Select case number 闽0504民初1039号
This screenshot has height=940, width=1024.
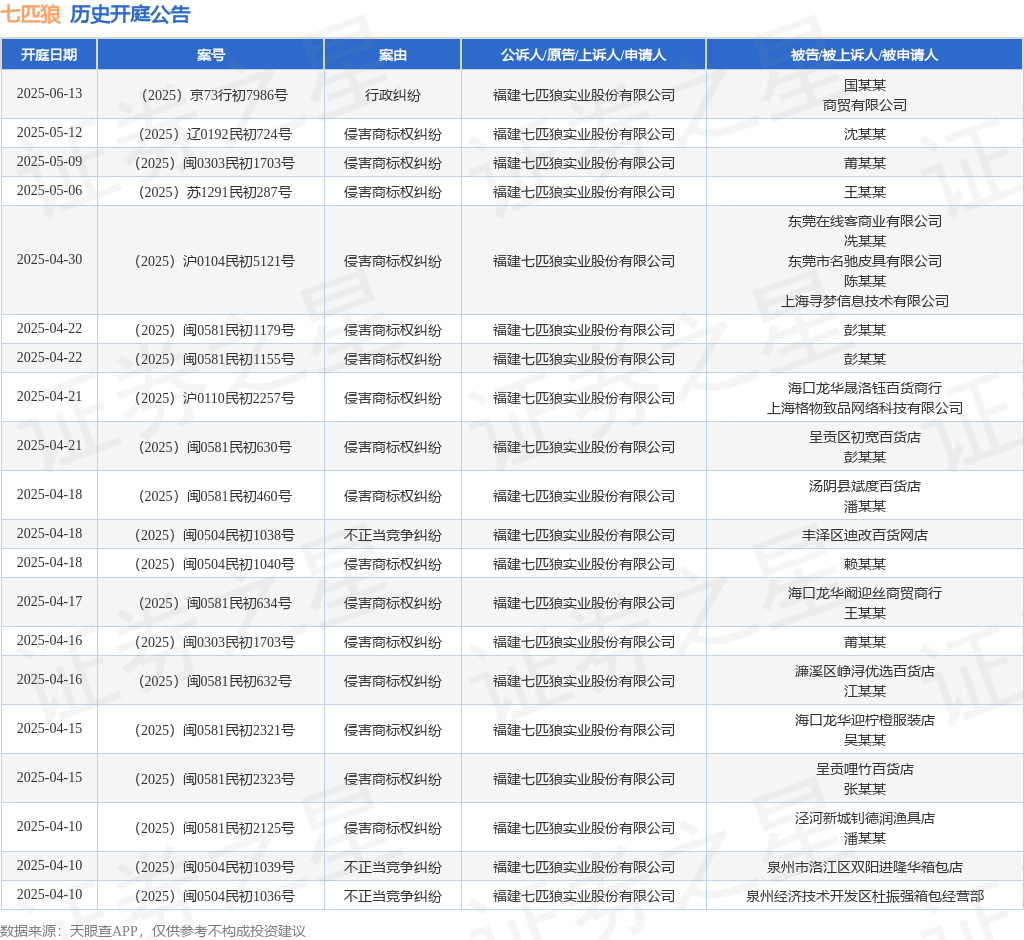214,867
